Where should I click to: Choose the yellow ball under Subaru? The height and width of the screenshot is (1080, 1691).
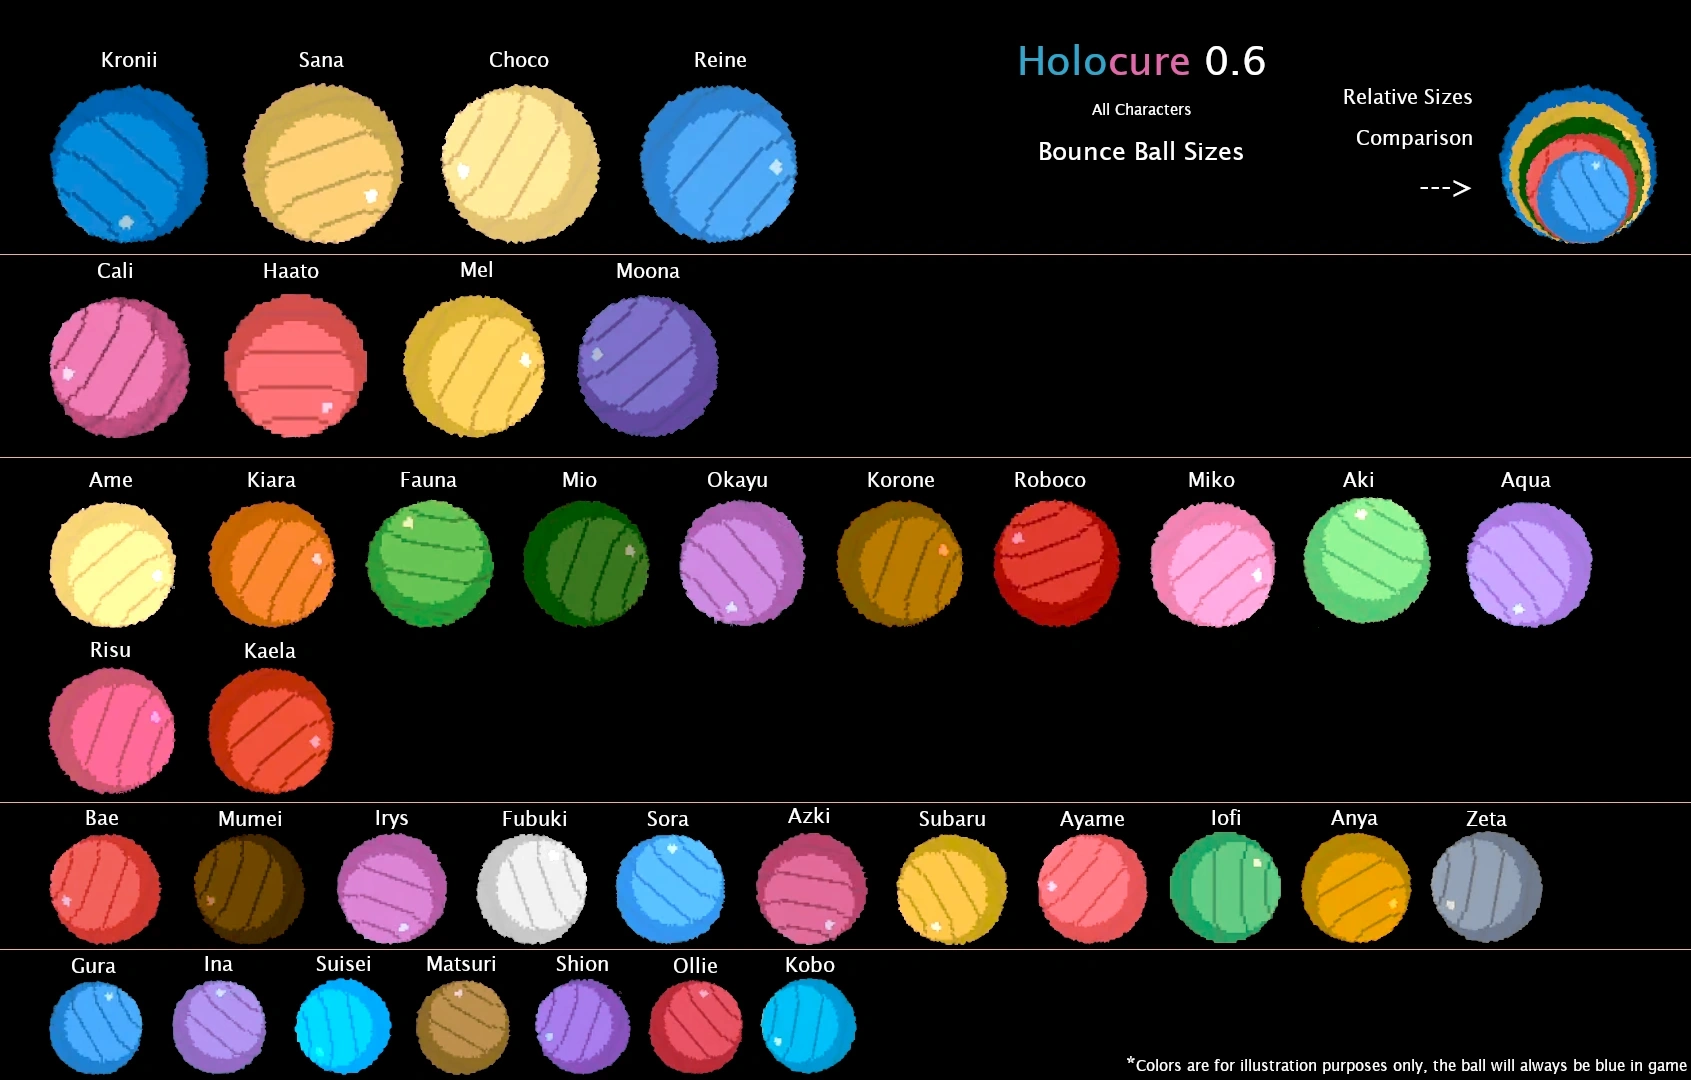click(x=952, y=889)
